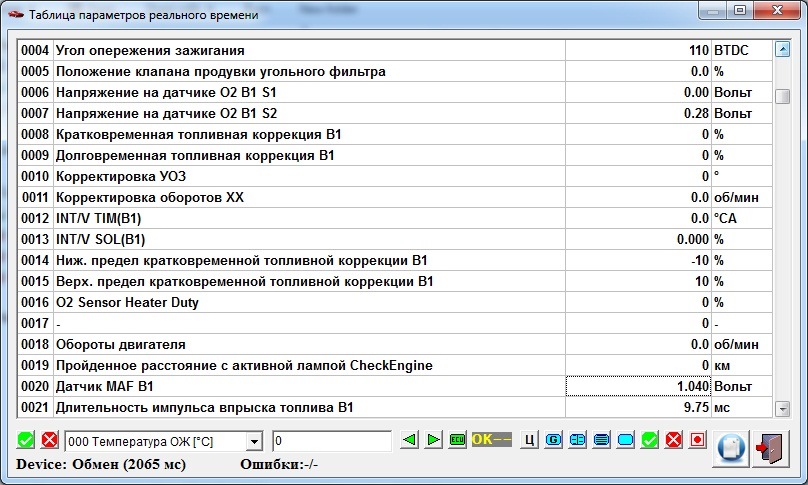Screen dimensions: 808x485
Task: Minimize the real-time parameters table window
Action: click(713, 10)
